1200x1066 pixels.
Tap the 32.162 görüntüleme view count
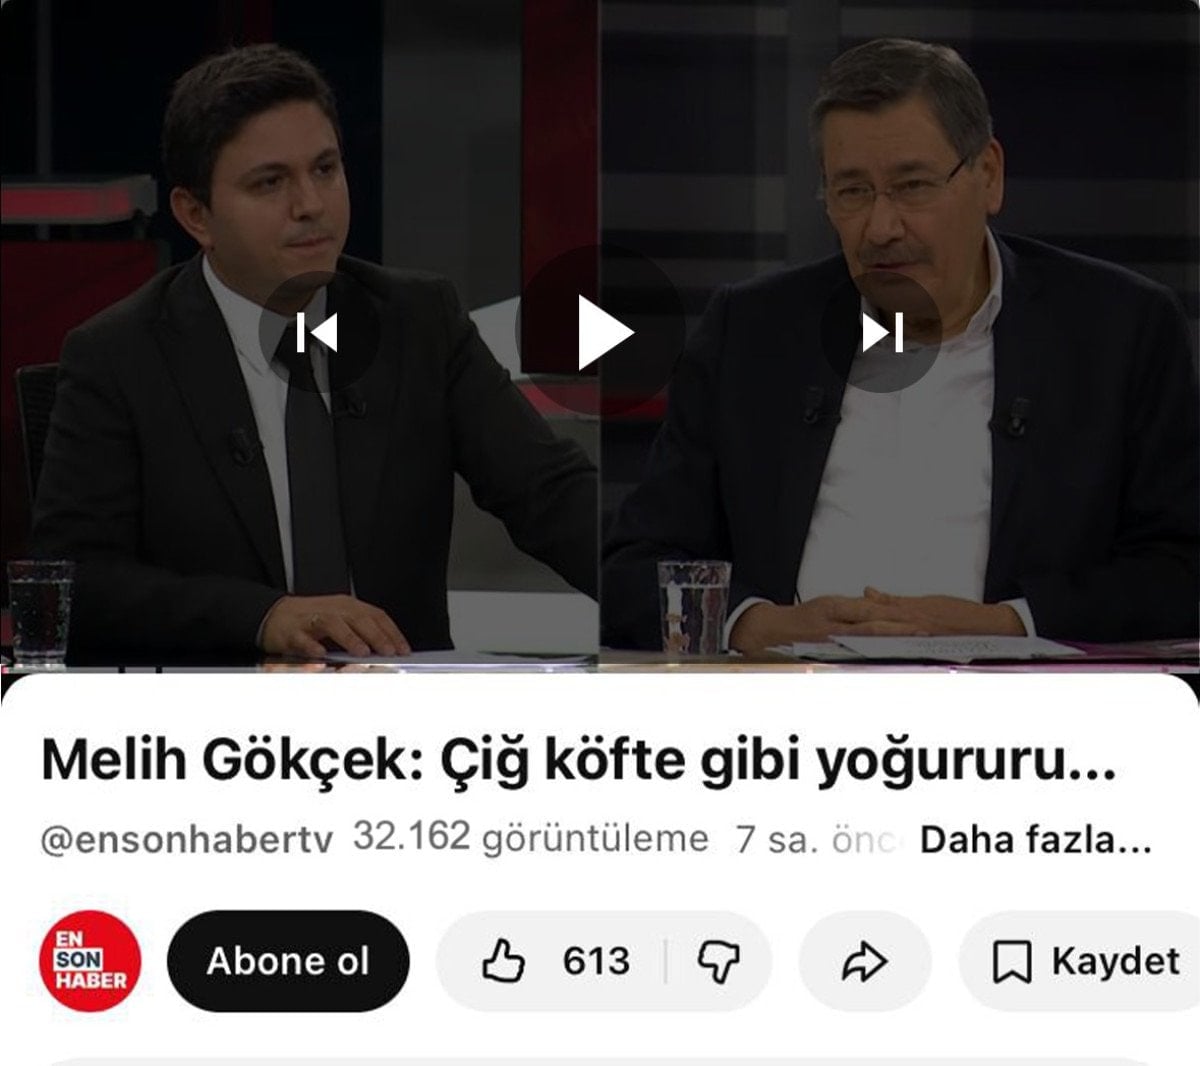530,838
